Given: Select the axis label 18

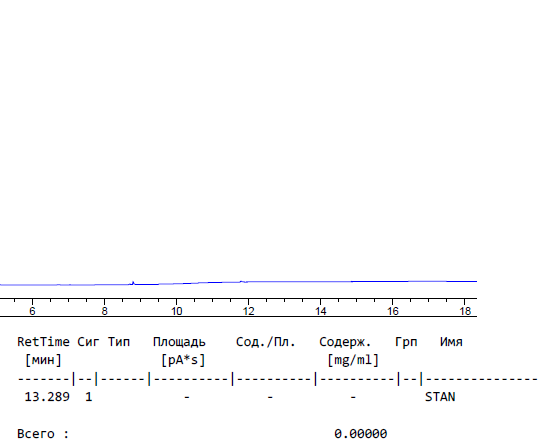Looking at the screenshot, I should click(x=465, y=311).
